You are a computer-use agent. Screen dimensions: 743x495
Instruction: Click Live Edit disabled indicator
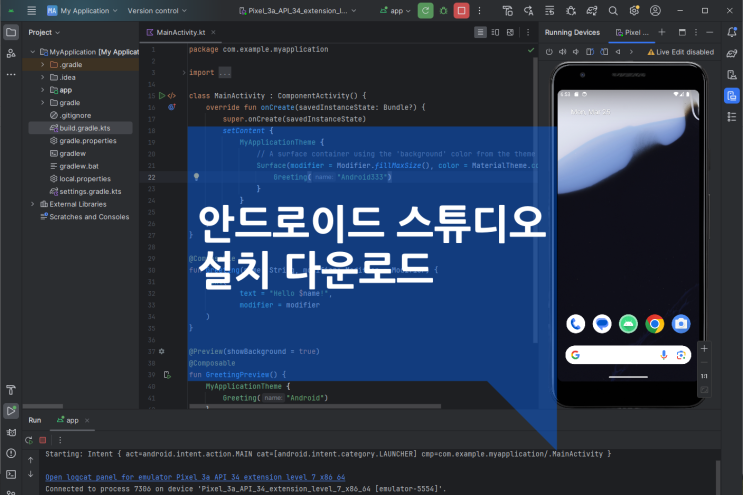tap(680, 52)
